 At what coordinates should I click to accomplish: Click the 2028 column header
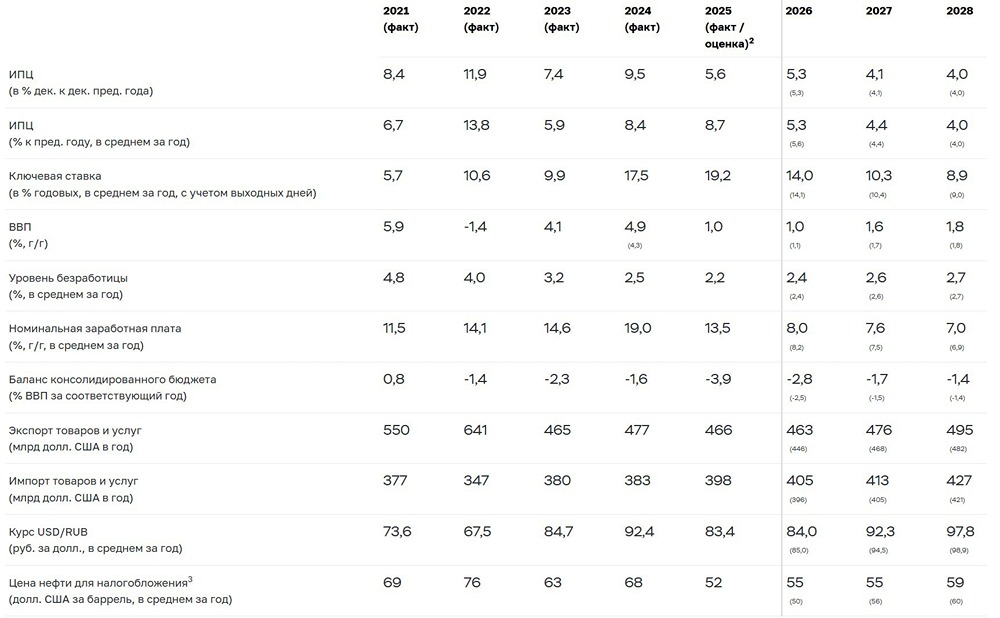click(959, 11)
